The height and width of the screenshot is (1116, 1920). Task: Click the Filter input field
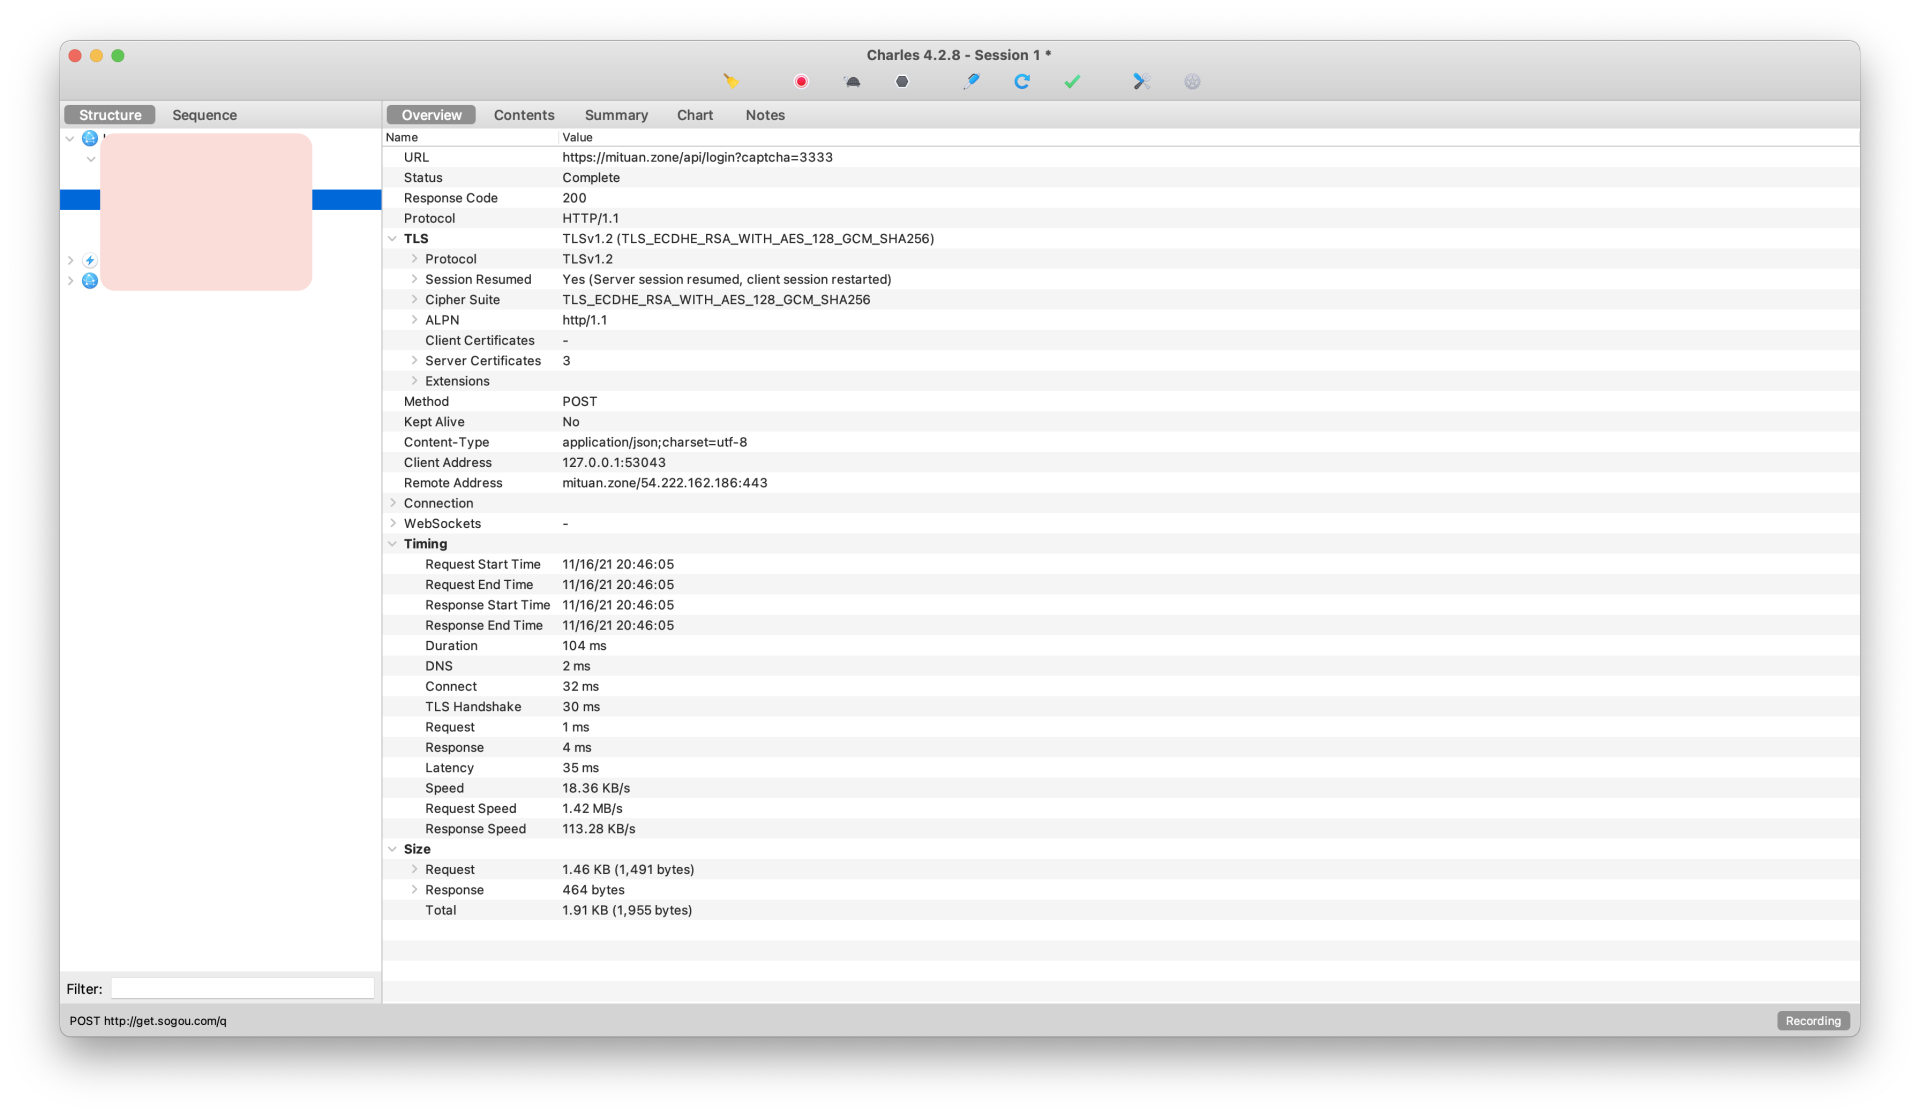click(242, 989)
